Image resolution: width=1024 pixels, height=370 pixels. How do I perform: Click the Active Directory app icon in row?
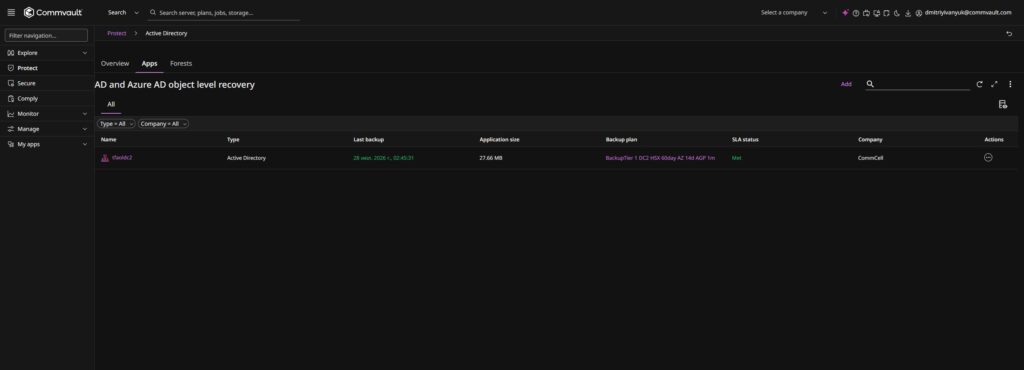pyautogui.click(x=104, y=157)
